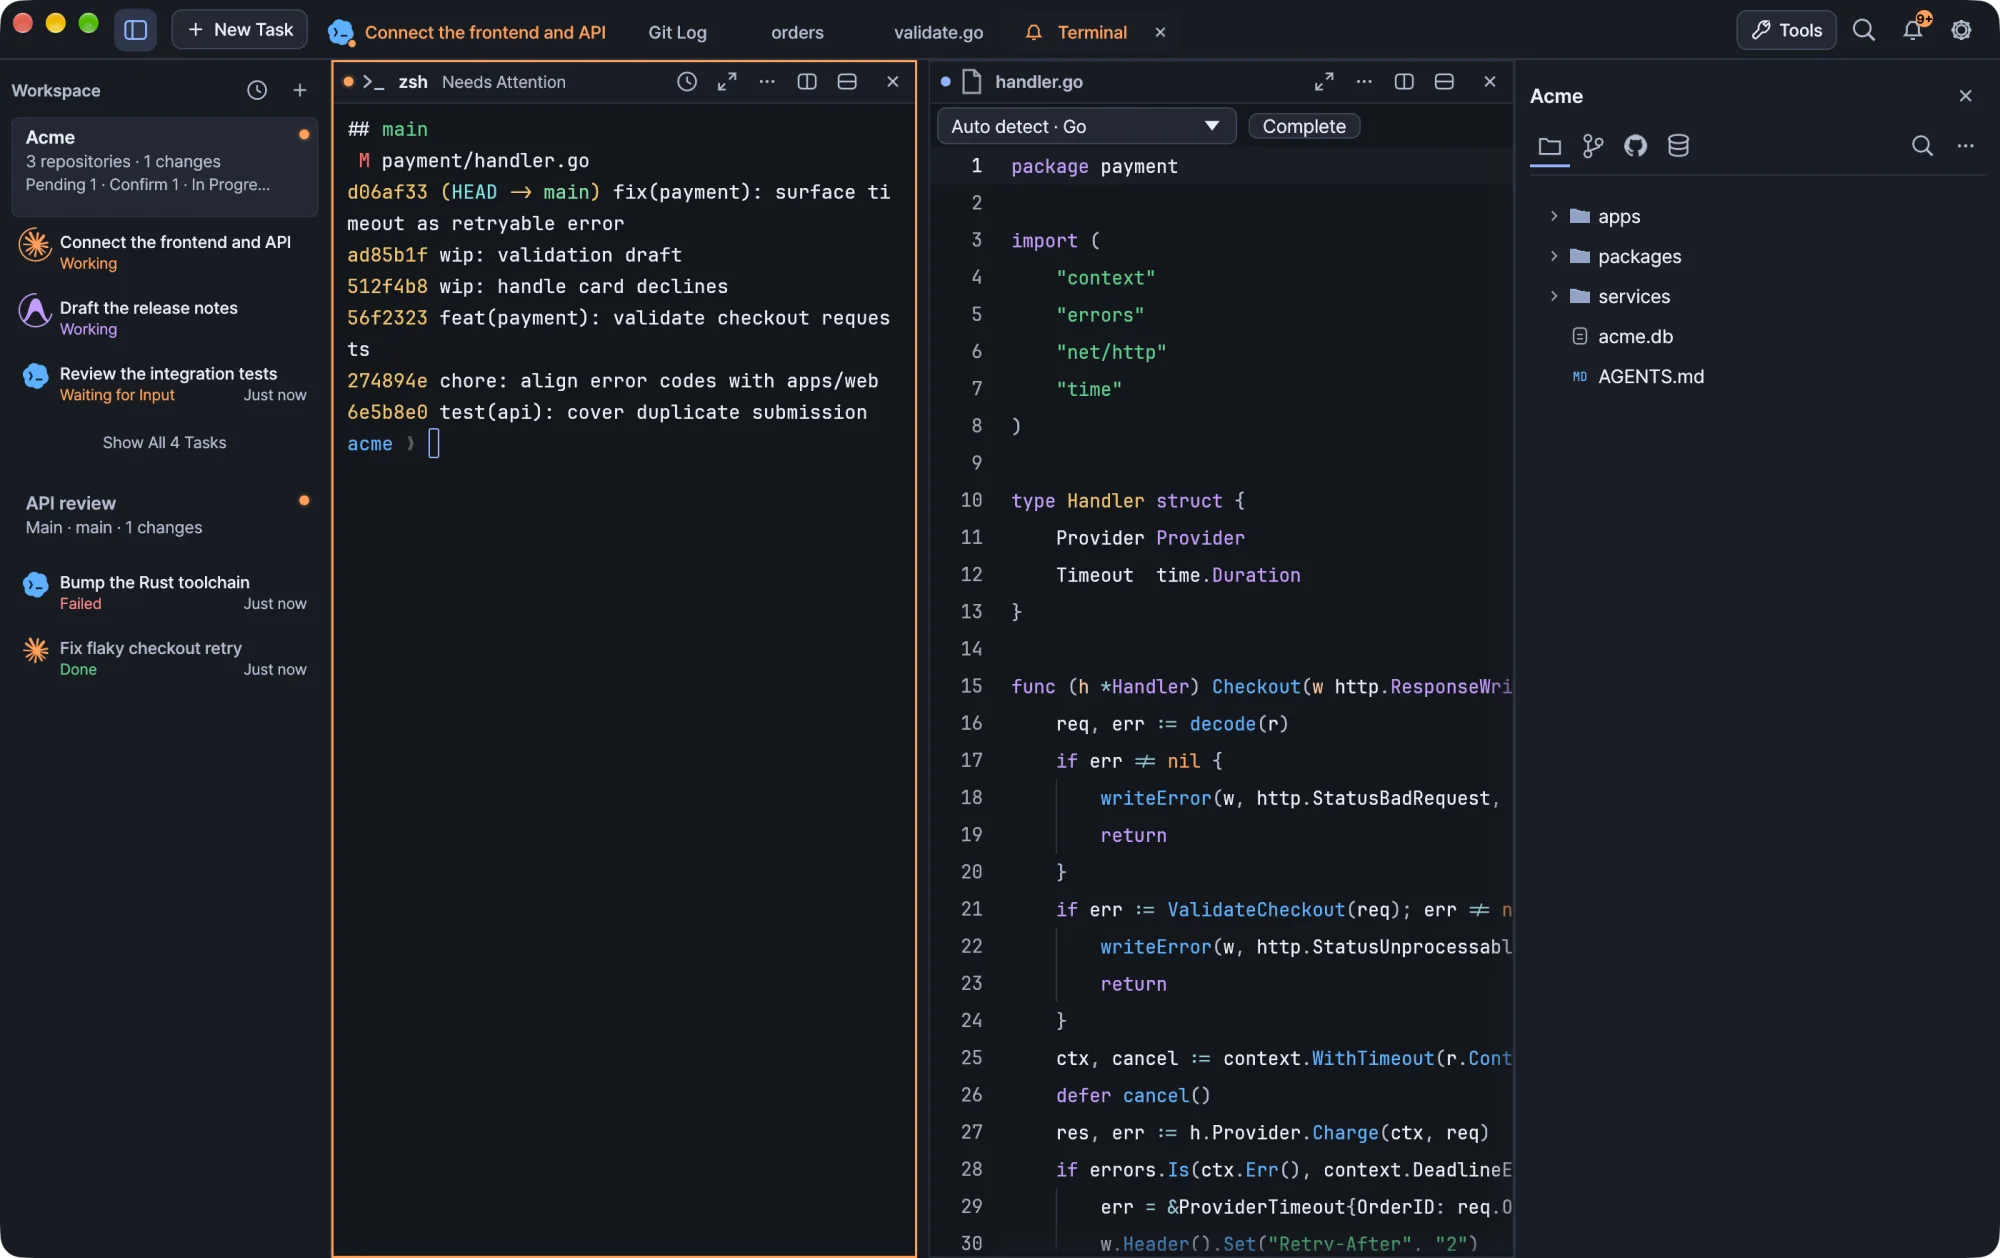Search files in Acme panel
The image size is (2000, 1258).
click(1922, 146)
